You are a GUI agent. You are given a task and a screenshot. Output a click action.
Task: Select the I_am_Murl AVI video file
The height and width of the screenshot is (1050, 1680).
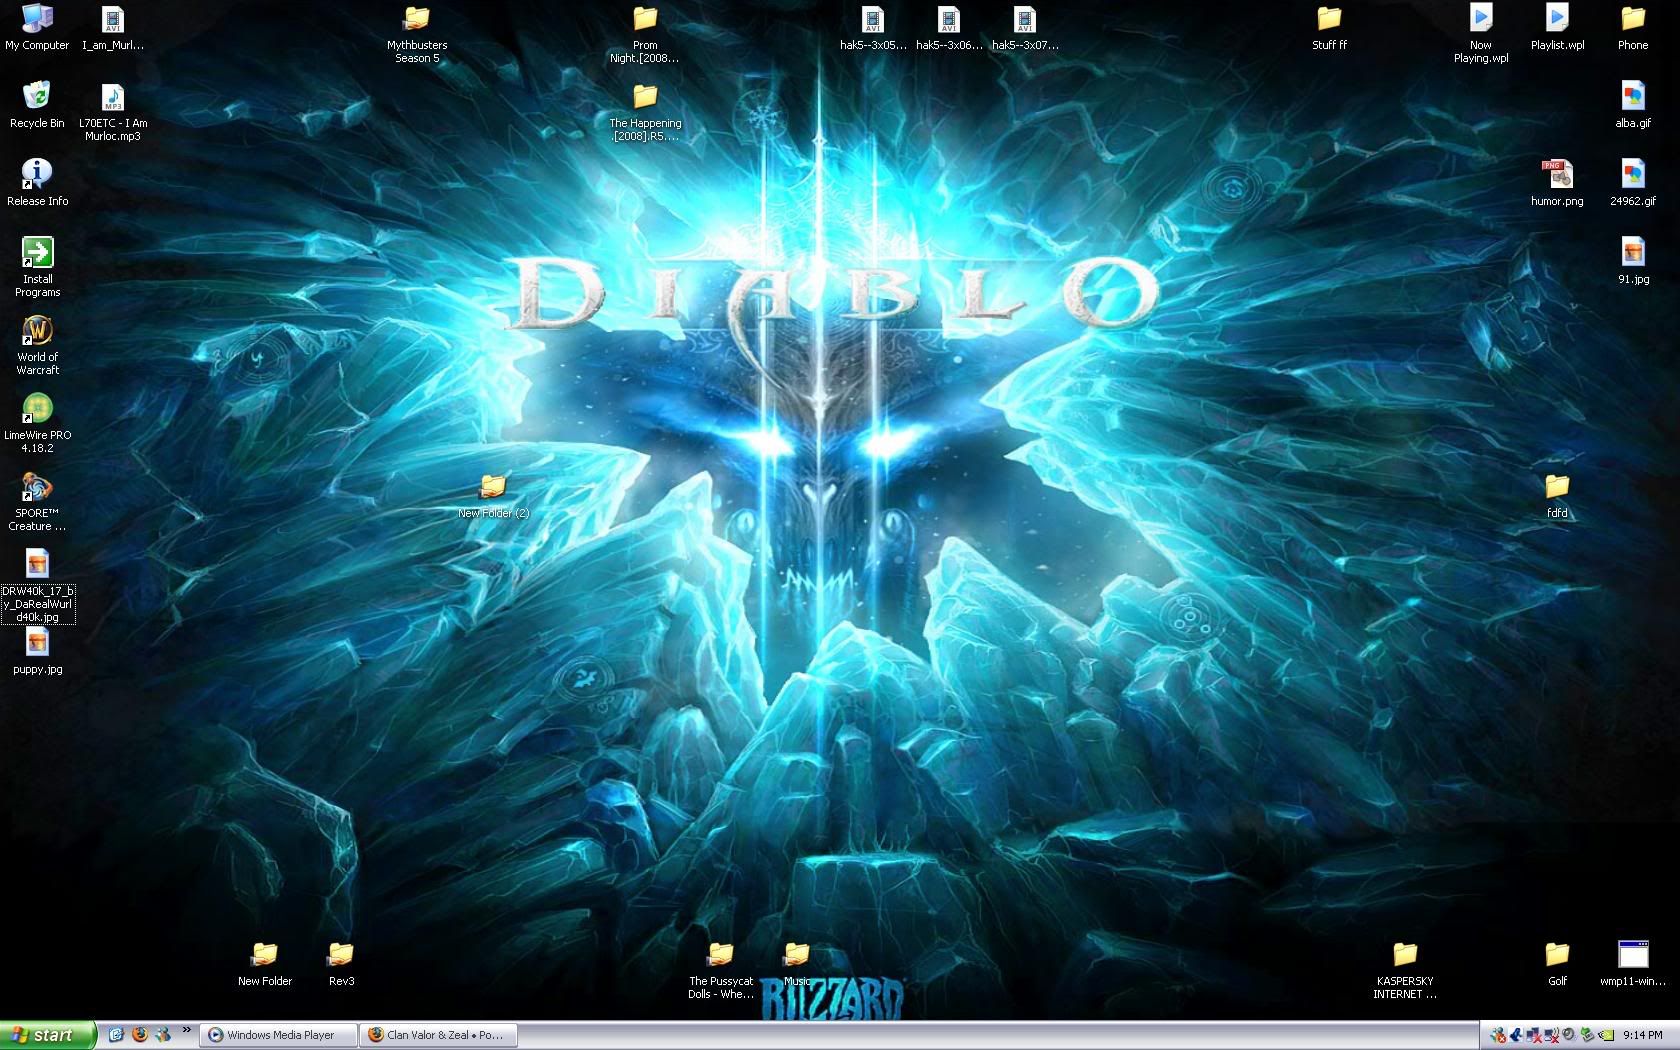tap(113, 27)
